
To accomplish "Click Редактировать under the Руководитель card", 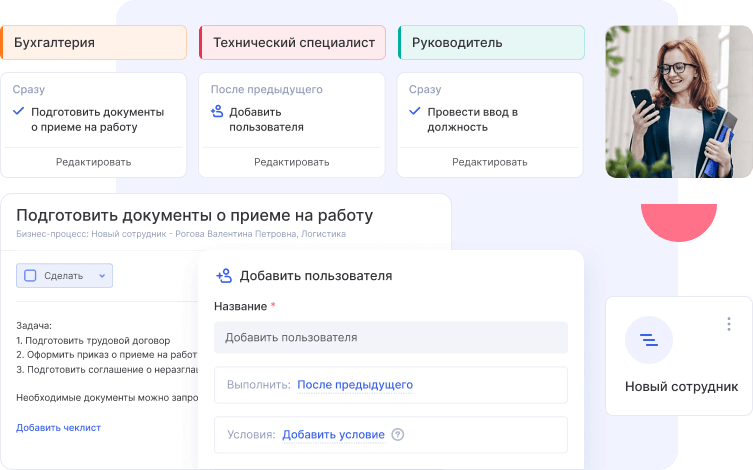I will (490, 162).
